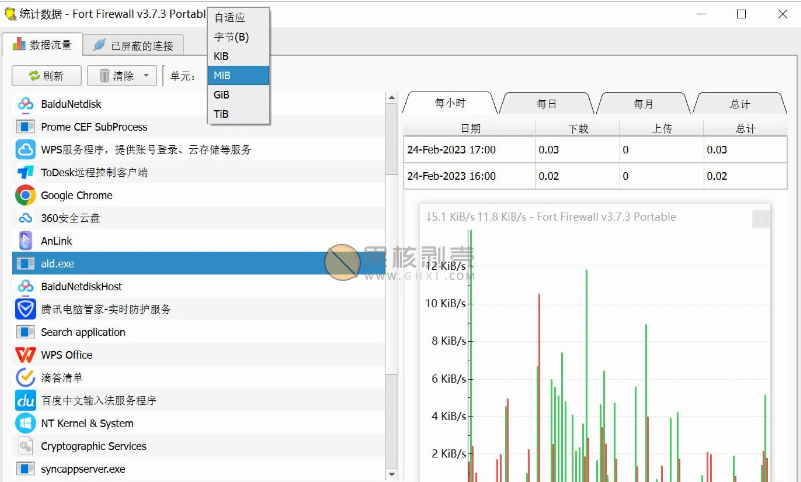Image resolution: width=801 pixels, height=482 pixels.
Task: Click the Fort Firewall title bar icon
Action: (10, 14)
